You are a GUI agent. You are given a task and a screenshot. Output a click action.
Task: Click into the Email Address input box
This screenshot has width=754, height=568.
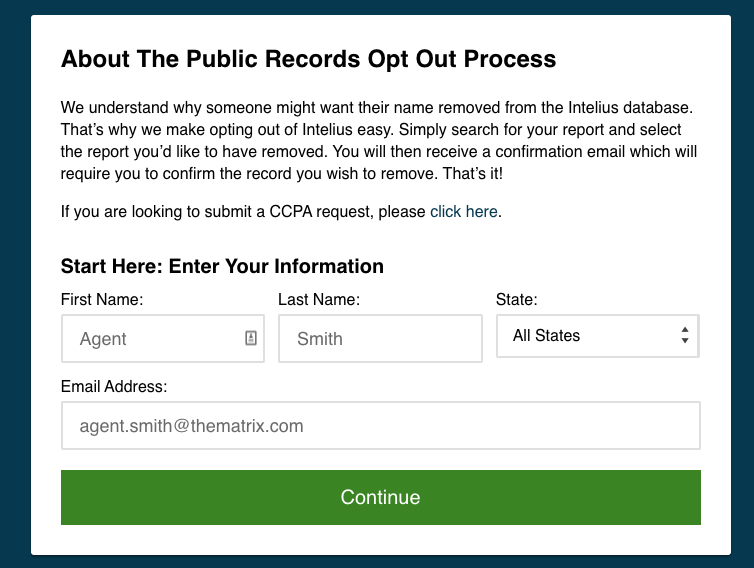coord(380,426)
